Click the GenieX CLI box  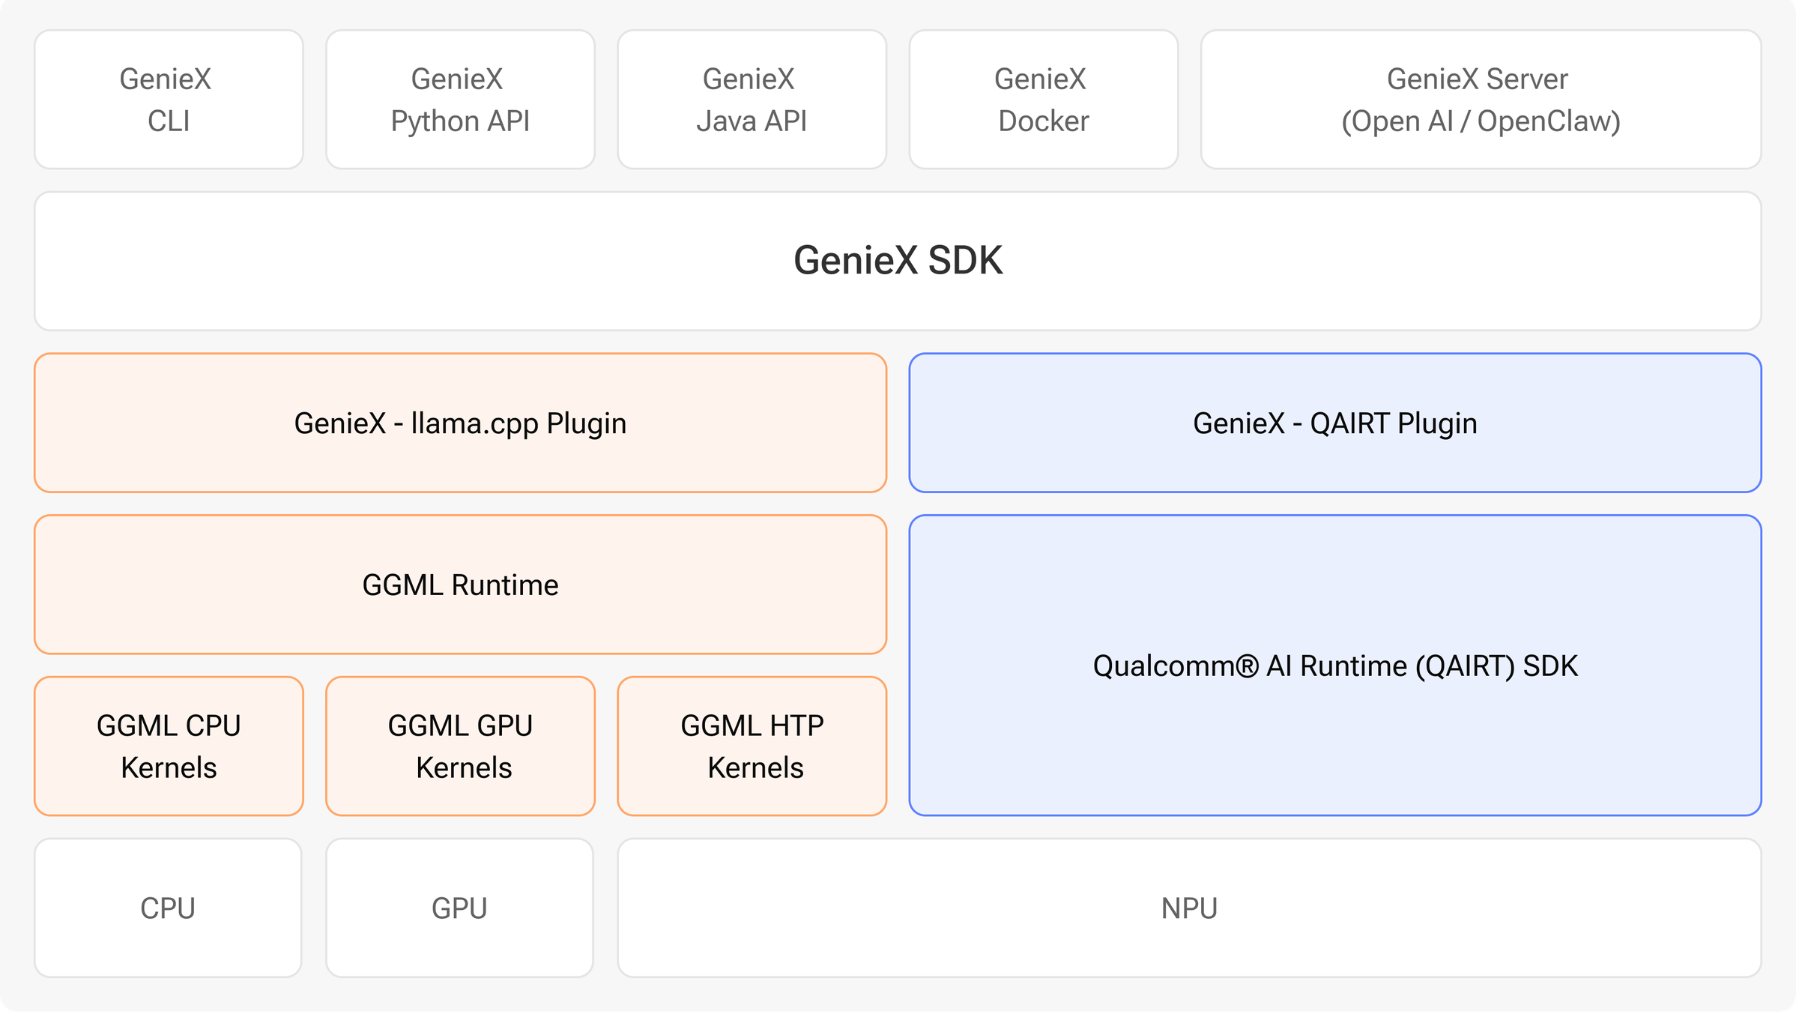pos(169,99)
